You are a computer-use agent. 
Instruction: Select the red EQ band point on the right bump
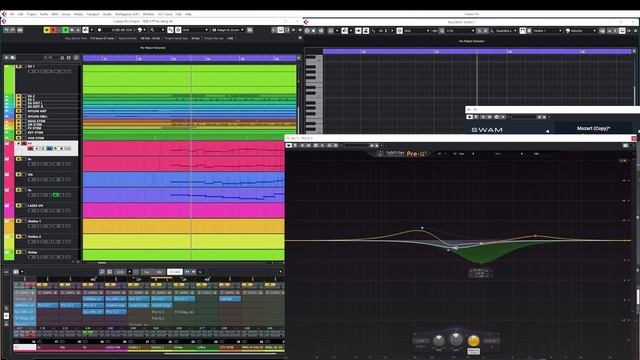pyautogui.click(x=536, y=236)
